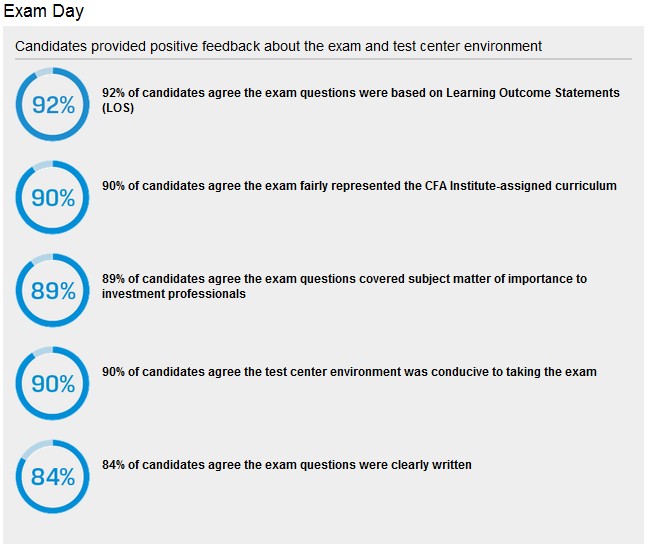This screenshot has height=548, width=652.
Task: Select the first 90% circle about curriculum
Action: 52,197
